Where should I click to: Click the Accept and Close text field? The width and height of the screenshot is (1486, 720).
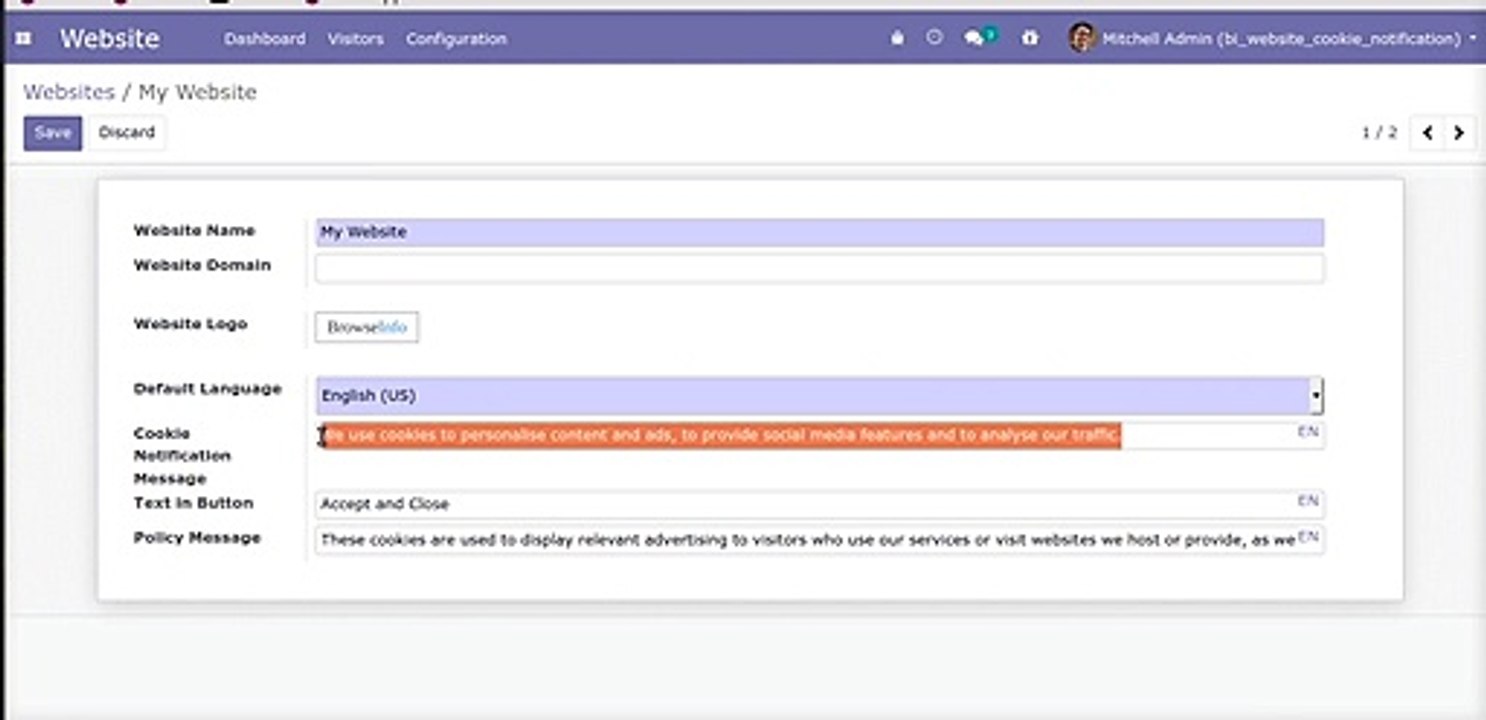pyautogui.click(x=820, y=504)
